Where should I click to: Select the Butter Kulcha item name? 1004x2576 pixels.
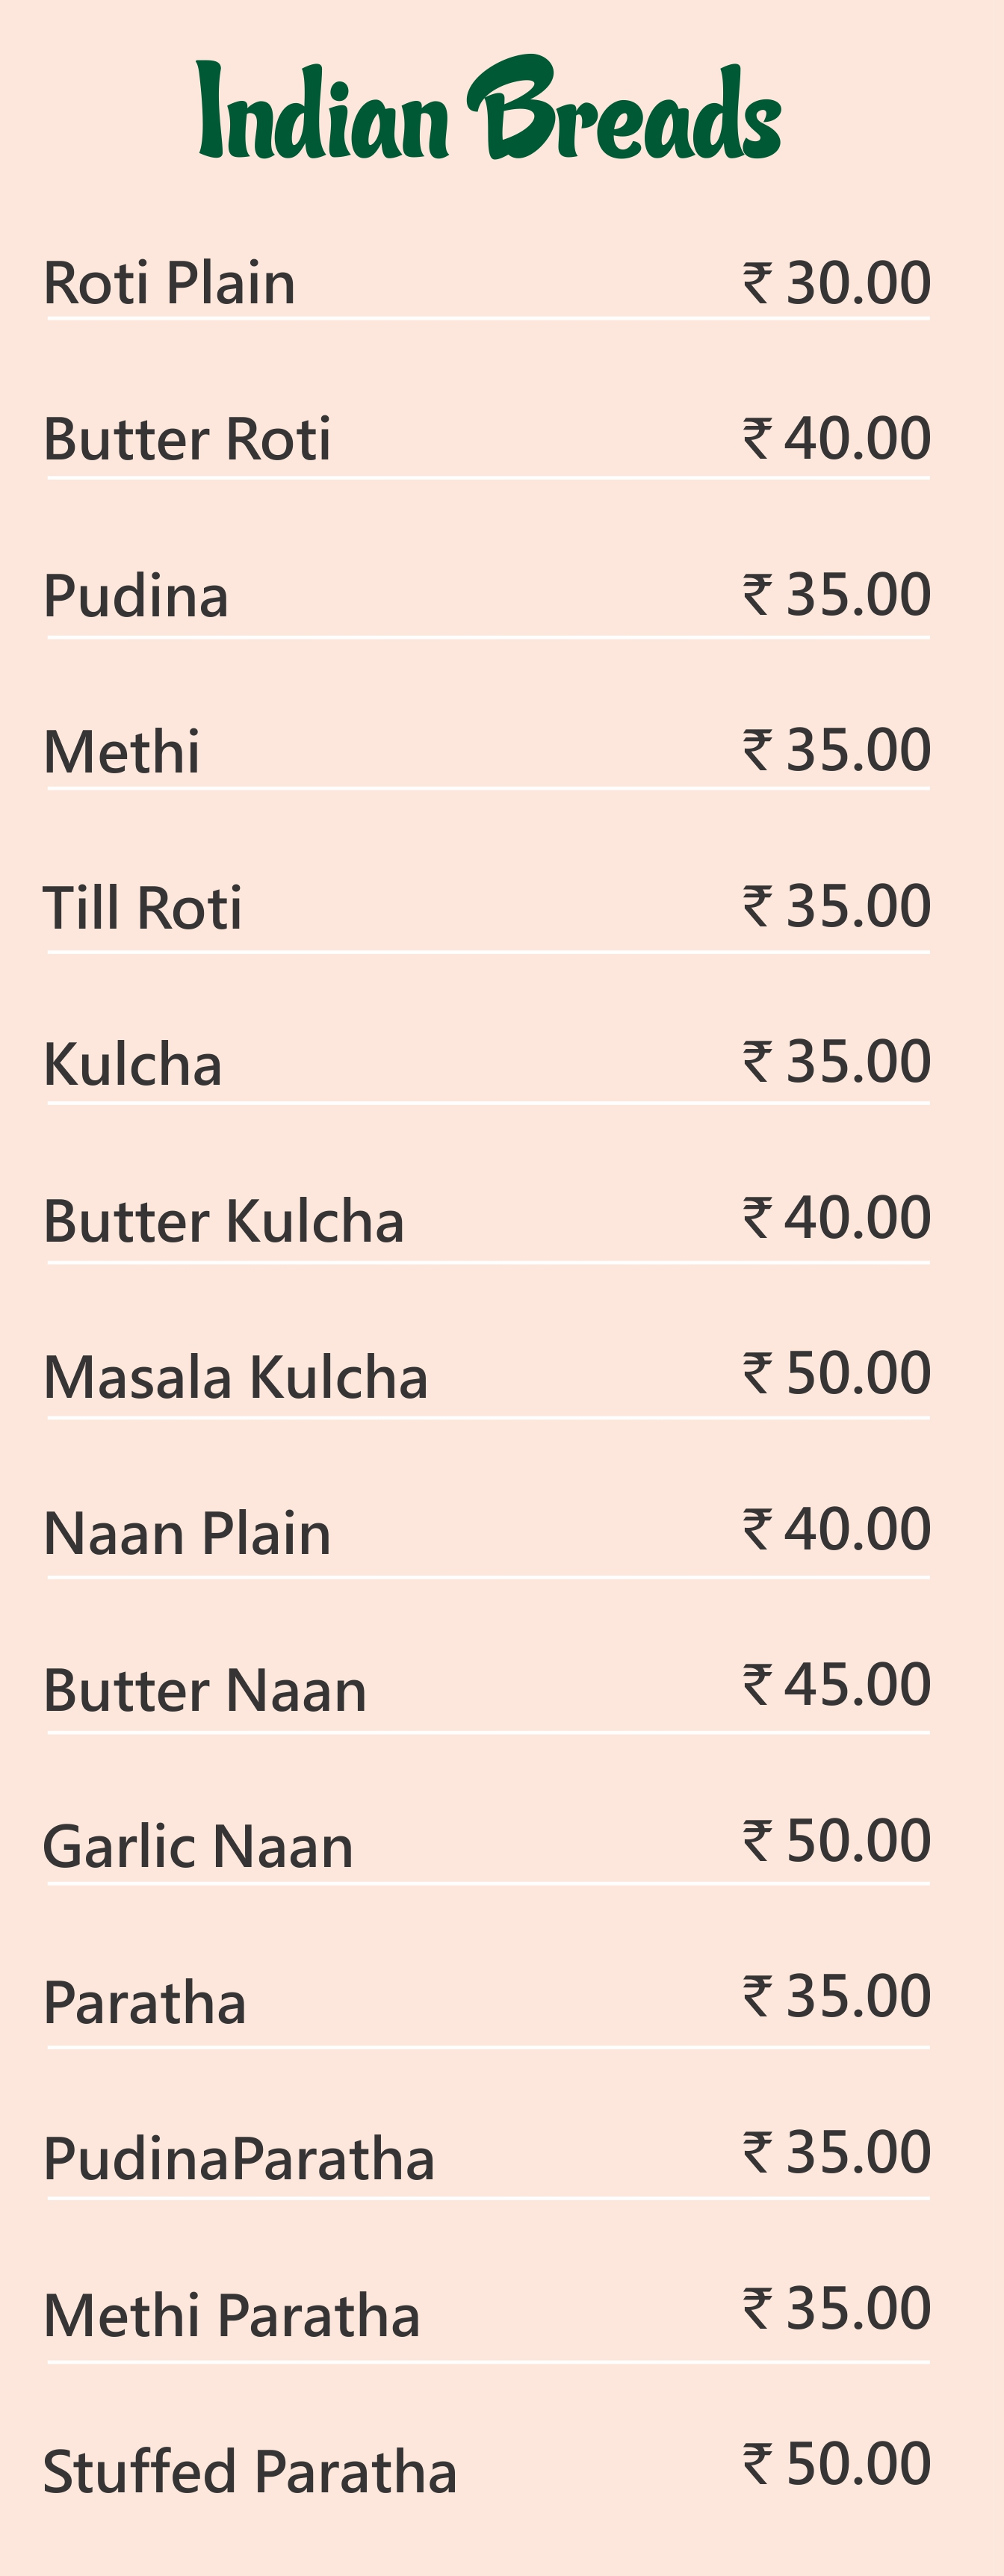[x=223, y=1221]
